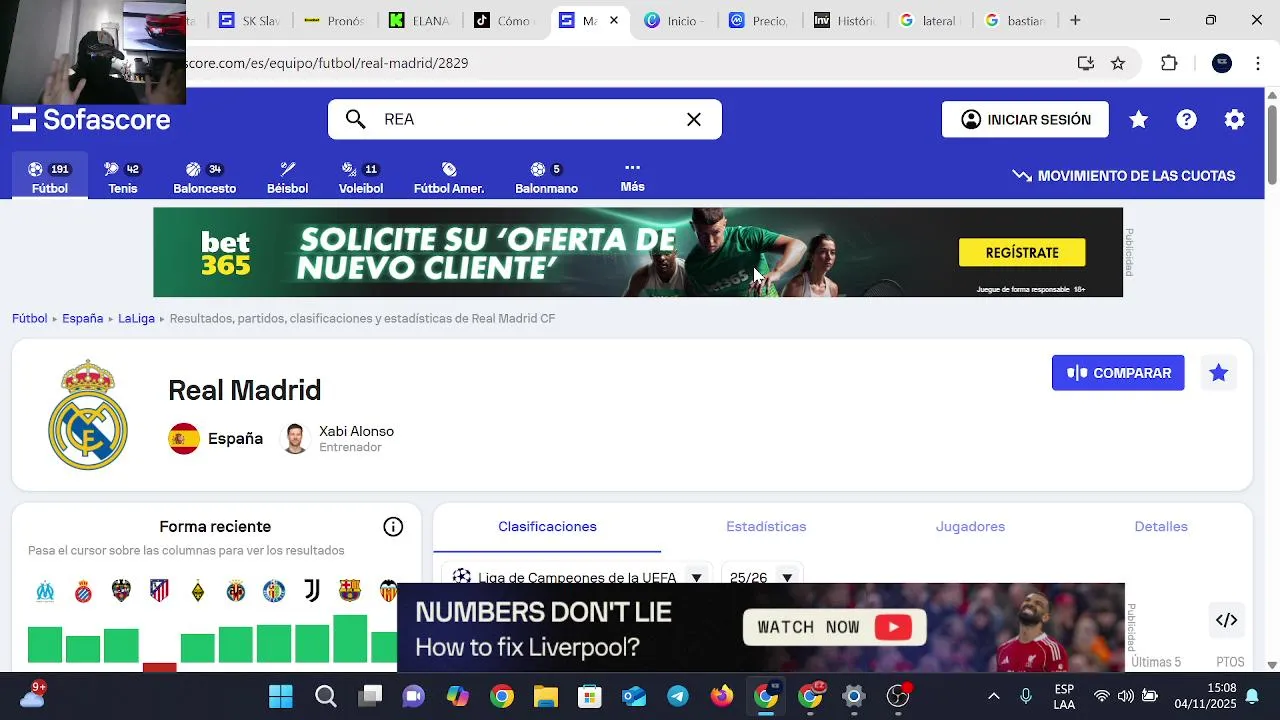Switch to the SK Slav browser tab
Viewport: 1280px width, 720px height.
pyautogui.click(x=249, y=20)
